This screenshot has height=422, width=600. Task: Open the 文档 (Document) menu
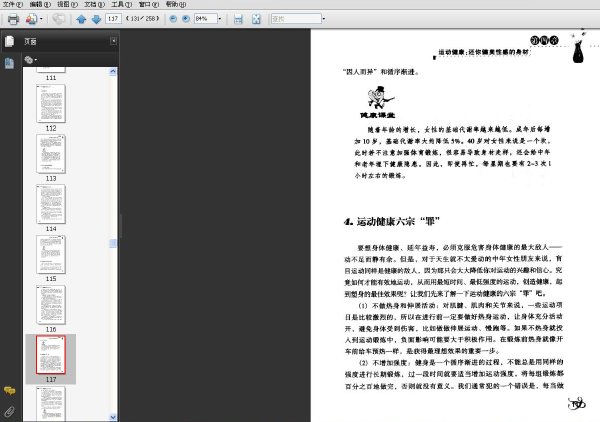pyautogui.click(x=94, y=5)
